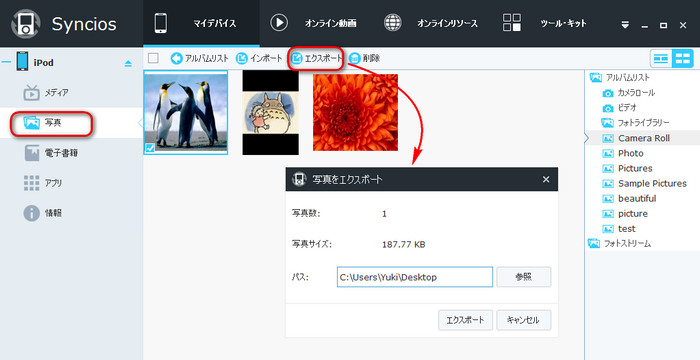
Task: Select the orange flower thumbnail
Action: 355,113
